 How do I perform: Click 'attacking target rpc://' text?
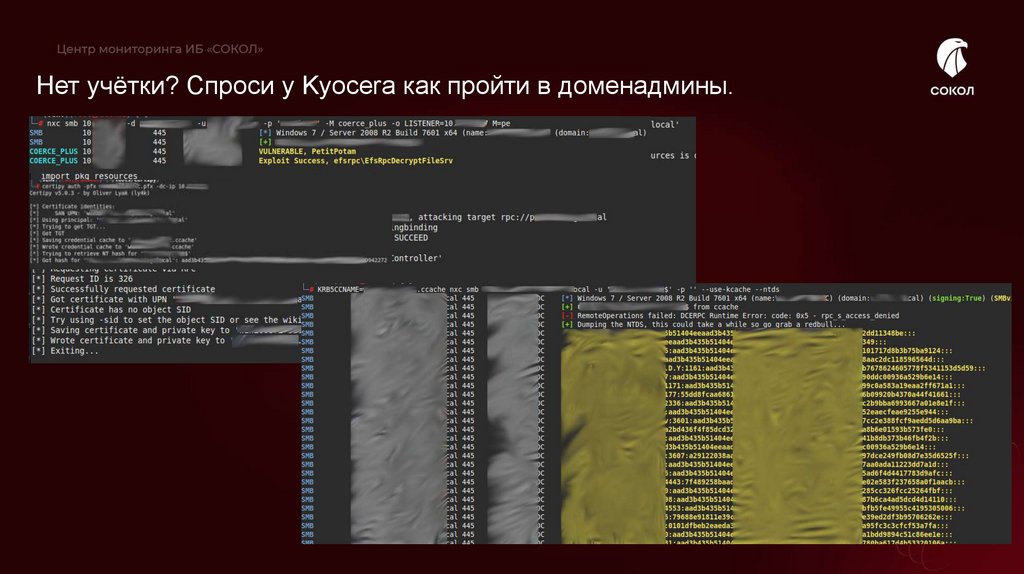point(476,217)
